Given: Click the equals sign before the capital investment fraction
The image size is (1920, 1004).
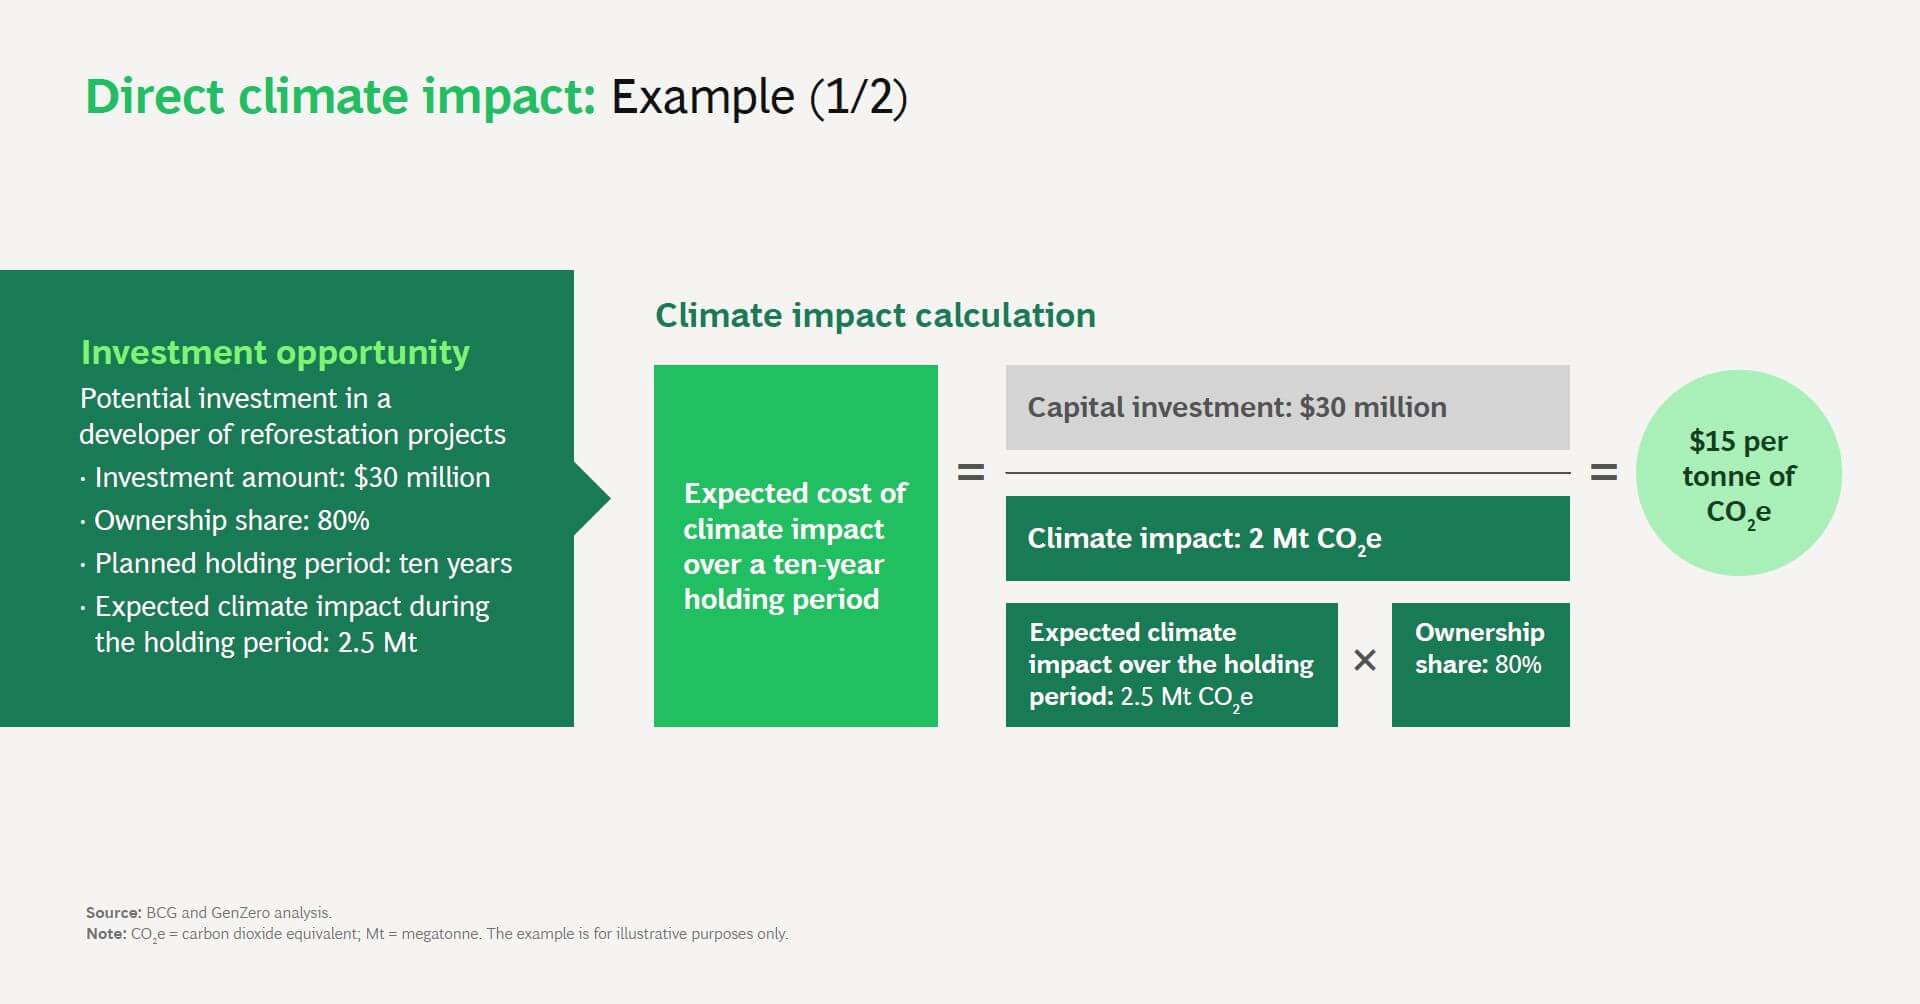Looking at the screenshot, I should [968, 472].
